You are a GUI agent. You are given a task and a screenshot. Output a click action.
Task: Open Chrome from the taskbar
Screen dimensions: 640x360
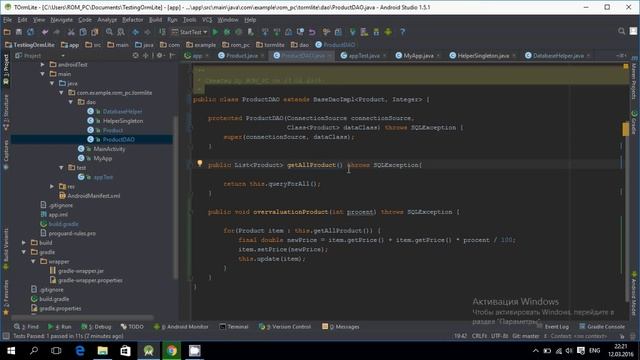tap(172, 351)
